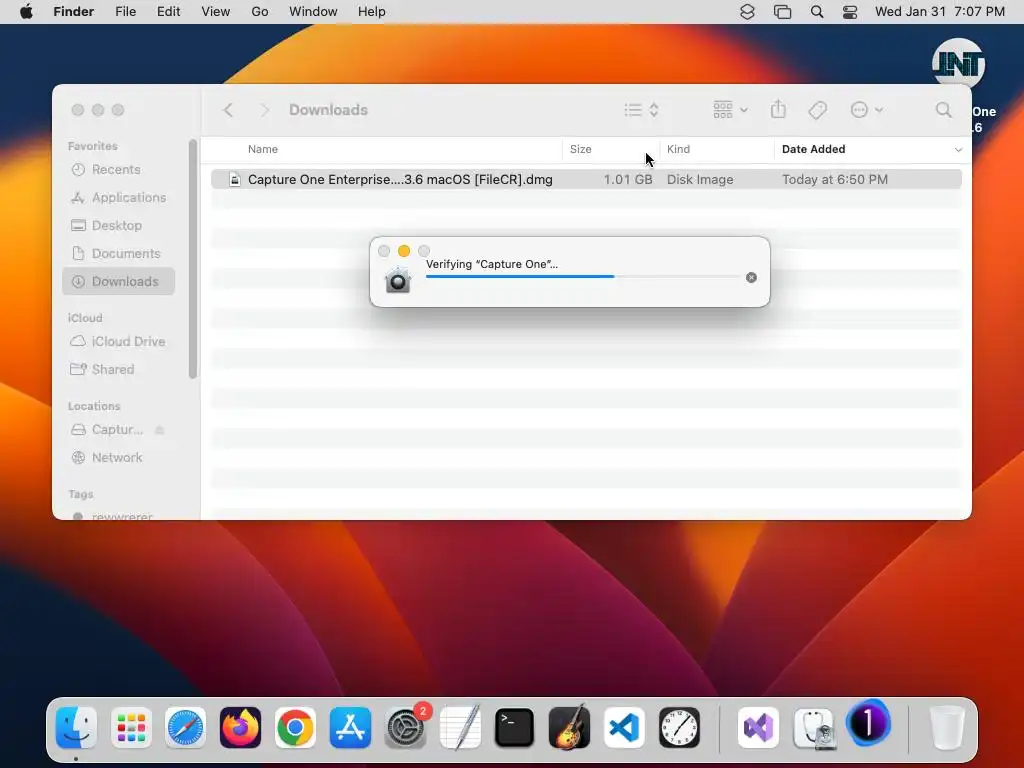Screen dimensions: 1024x768
Task: Launch Firefox from the Dock
Action: (240, 727)
